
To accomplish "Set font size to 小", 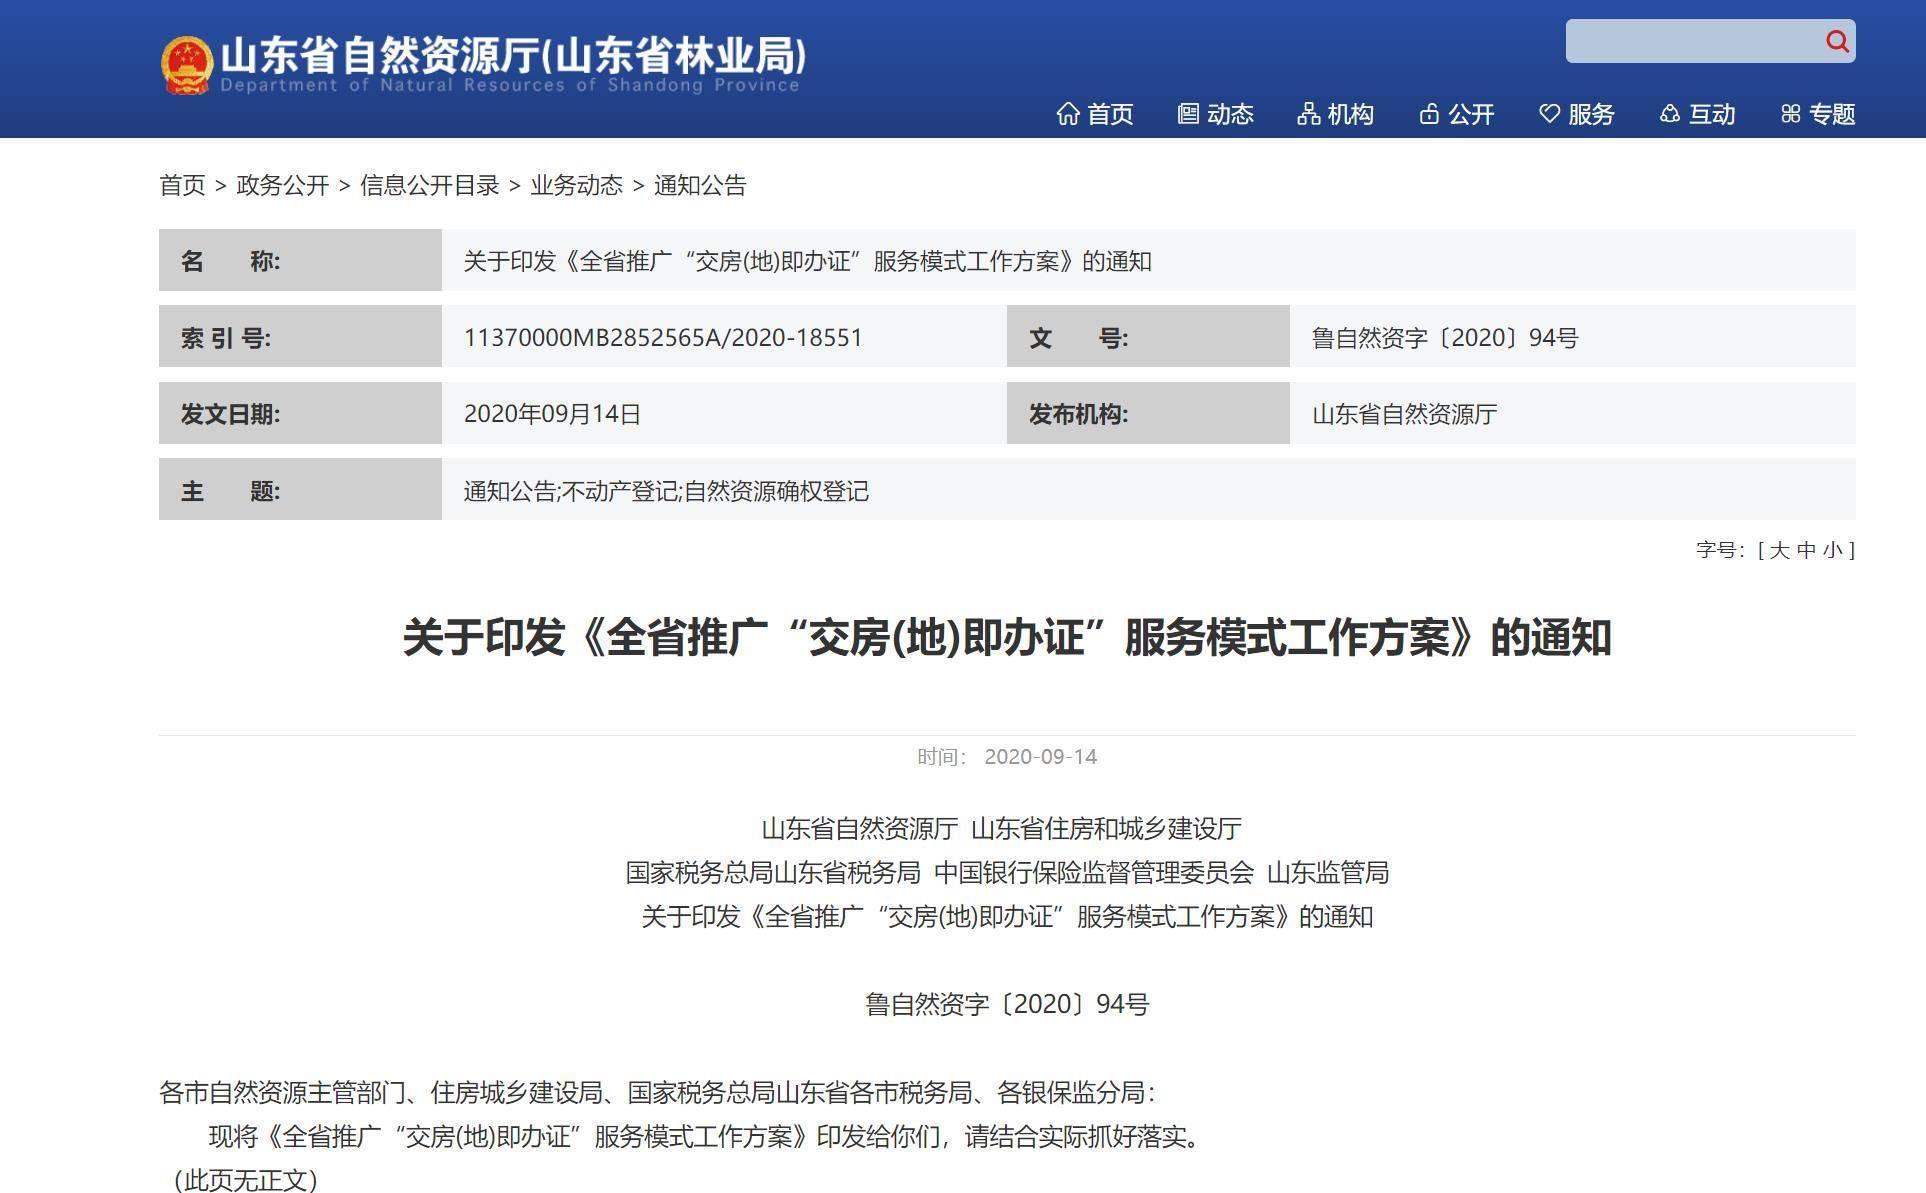I will point(1832,550).
